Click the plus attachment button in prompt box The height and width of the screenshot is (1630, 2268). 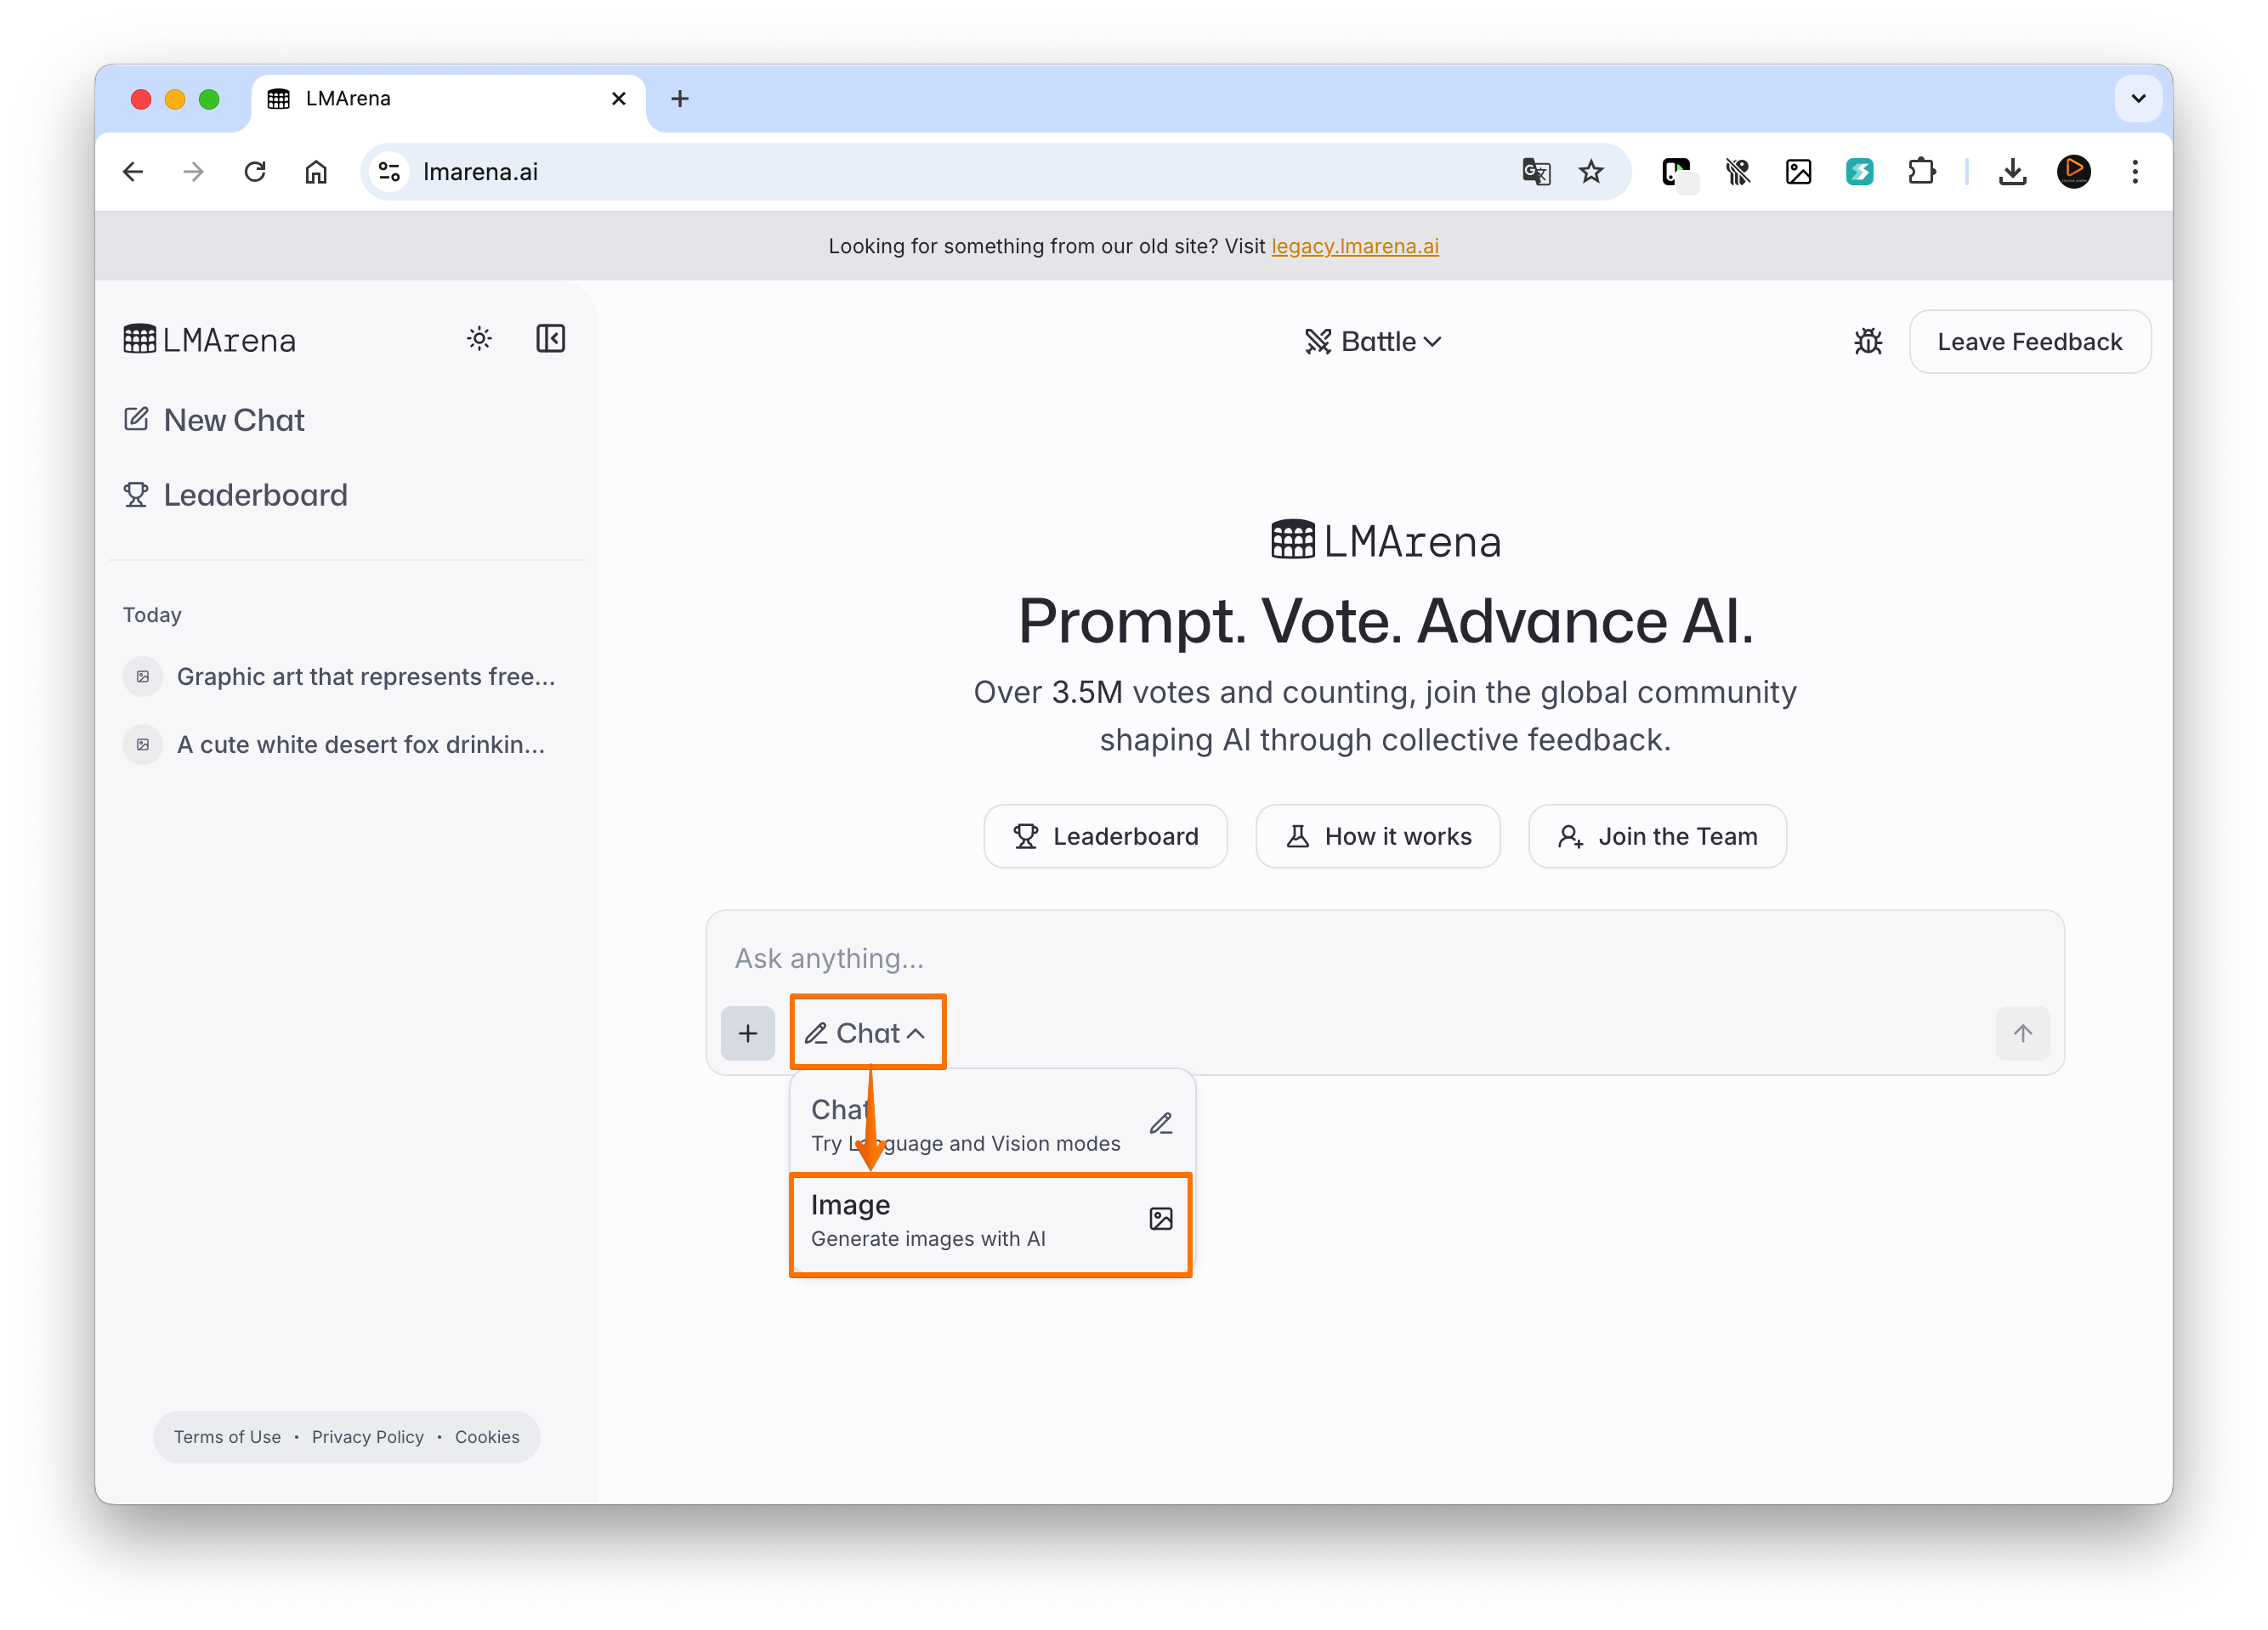coord(747,1033)
